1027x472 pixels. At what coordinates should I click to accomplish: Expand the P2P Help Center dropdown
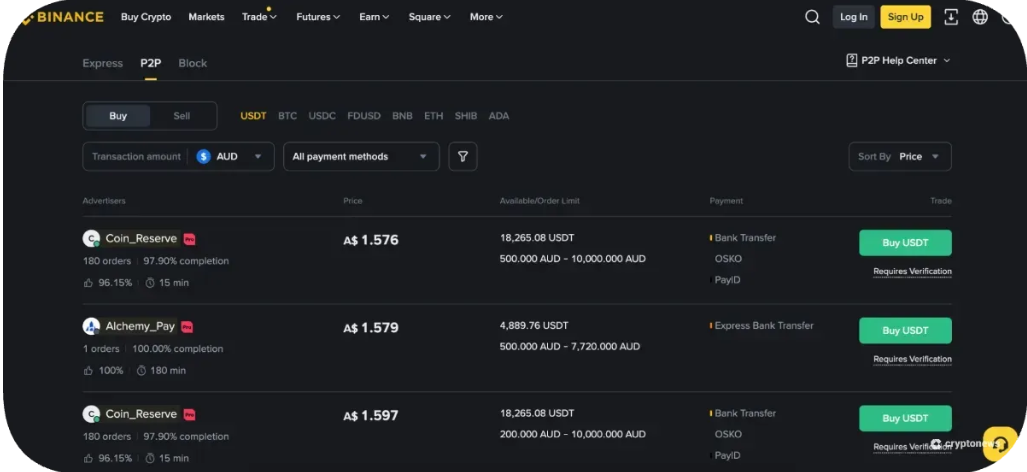[898, 60]
